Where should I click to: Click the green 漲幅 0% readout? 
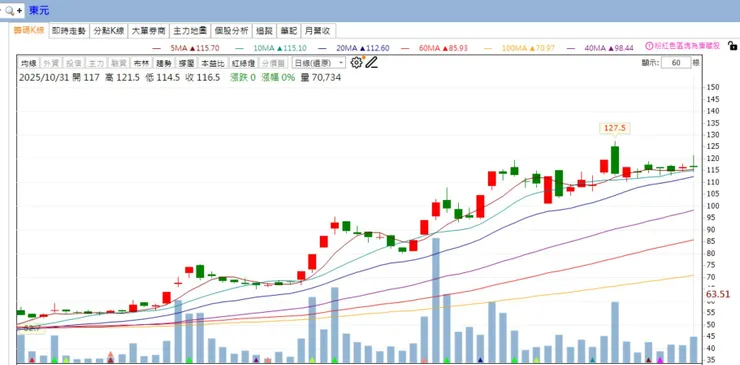[x=278, y=78]
